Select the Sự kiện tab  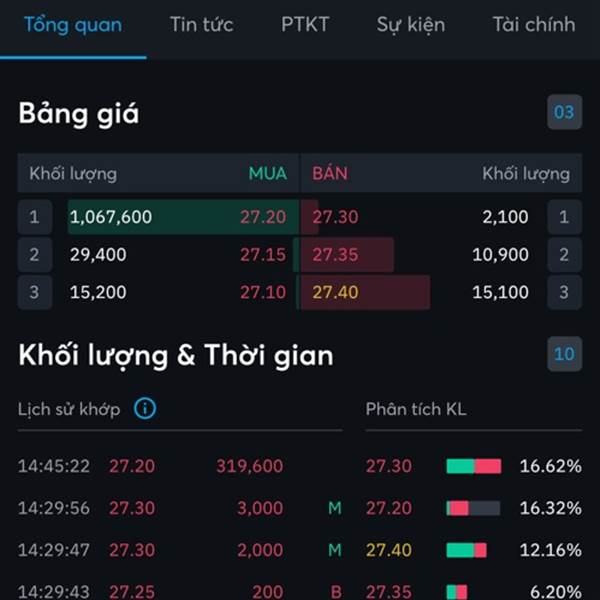[411, 25]
